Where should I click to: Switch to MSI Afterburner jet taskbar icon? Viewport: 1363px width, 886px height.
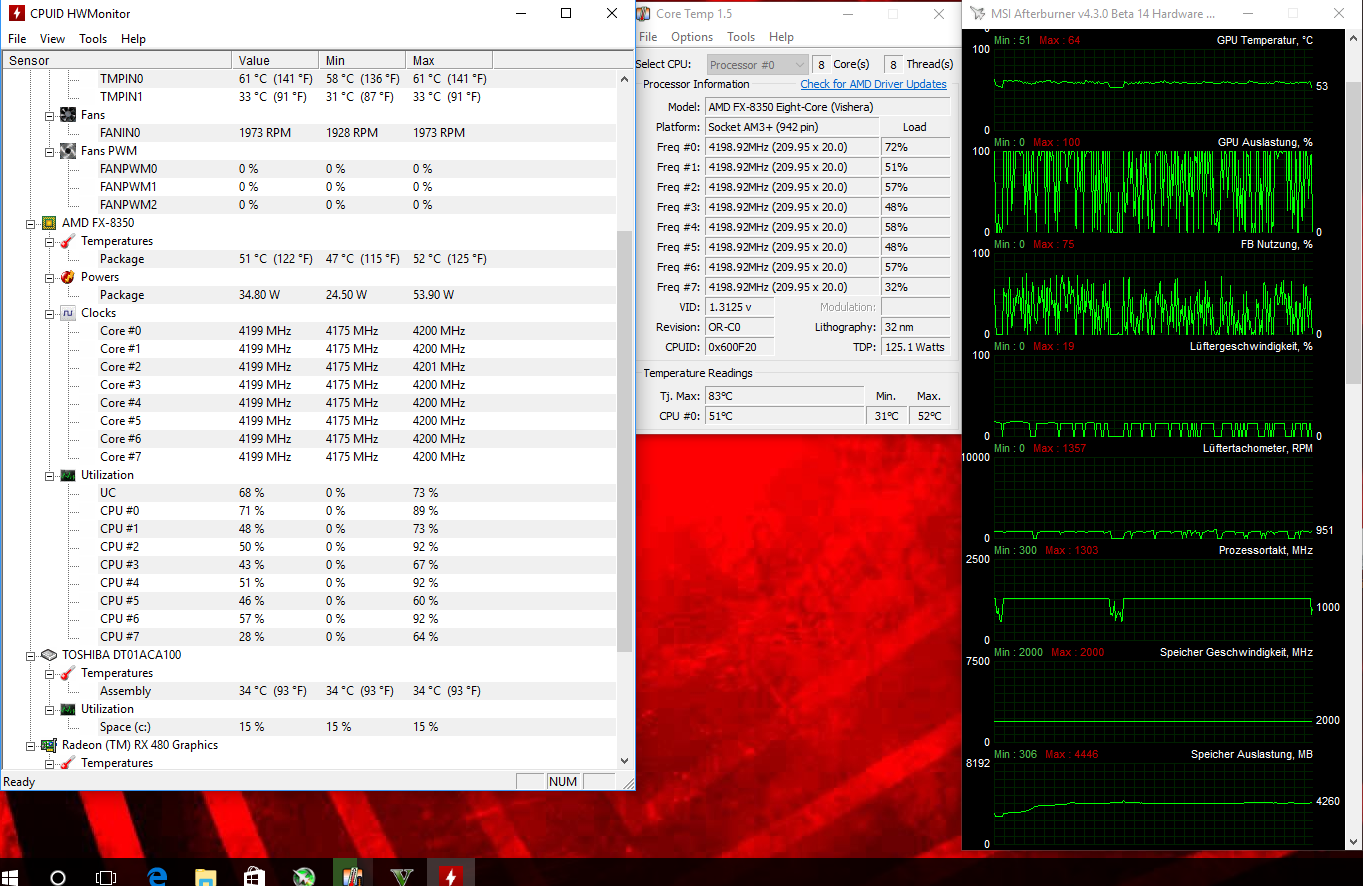pos(303,877)
